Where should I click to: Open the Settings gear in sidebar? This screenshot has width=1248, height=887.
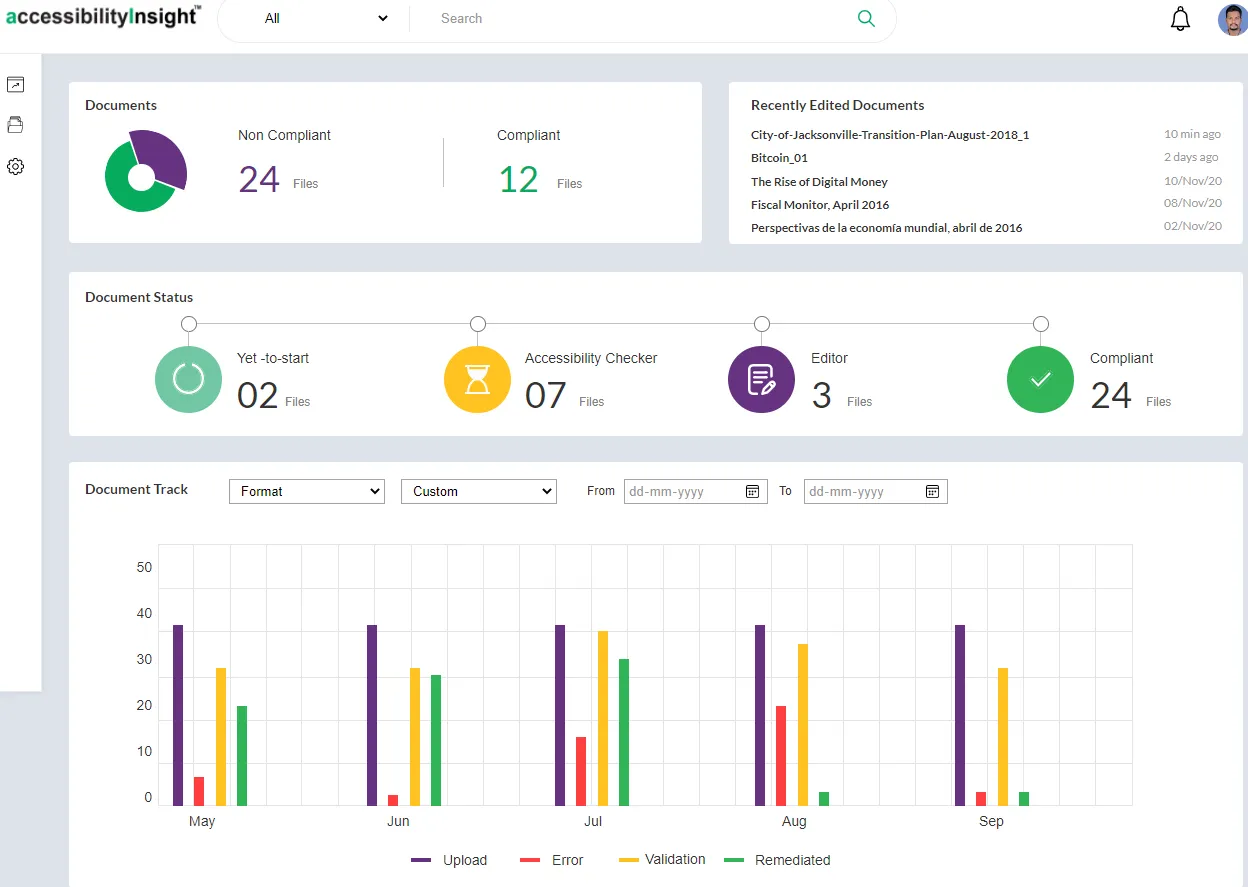pos(15,166)
